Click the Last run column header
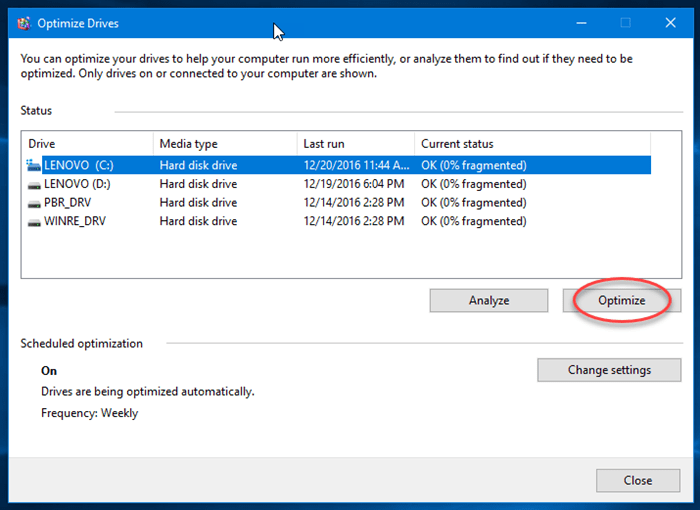Image resolution: width=700 pixels, height=510 pixels. point(355,144)
